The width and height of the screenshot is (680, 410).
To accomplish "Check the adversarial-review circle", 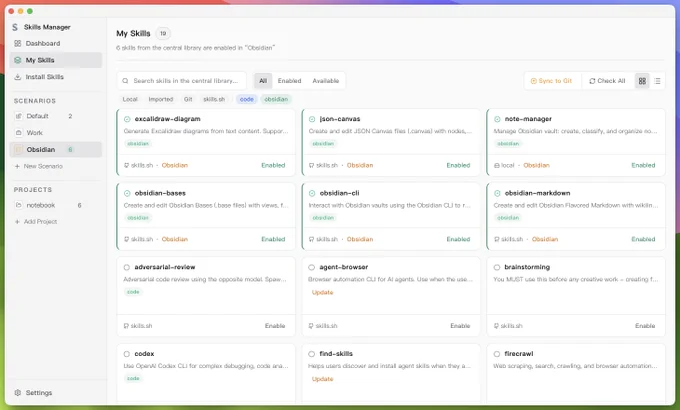I will coord(127,267).
